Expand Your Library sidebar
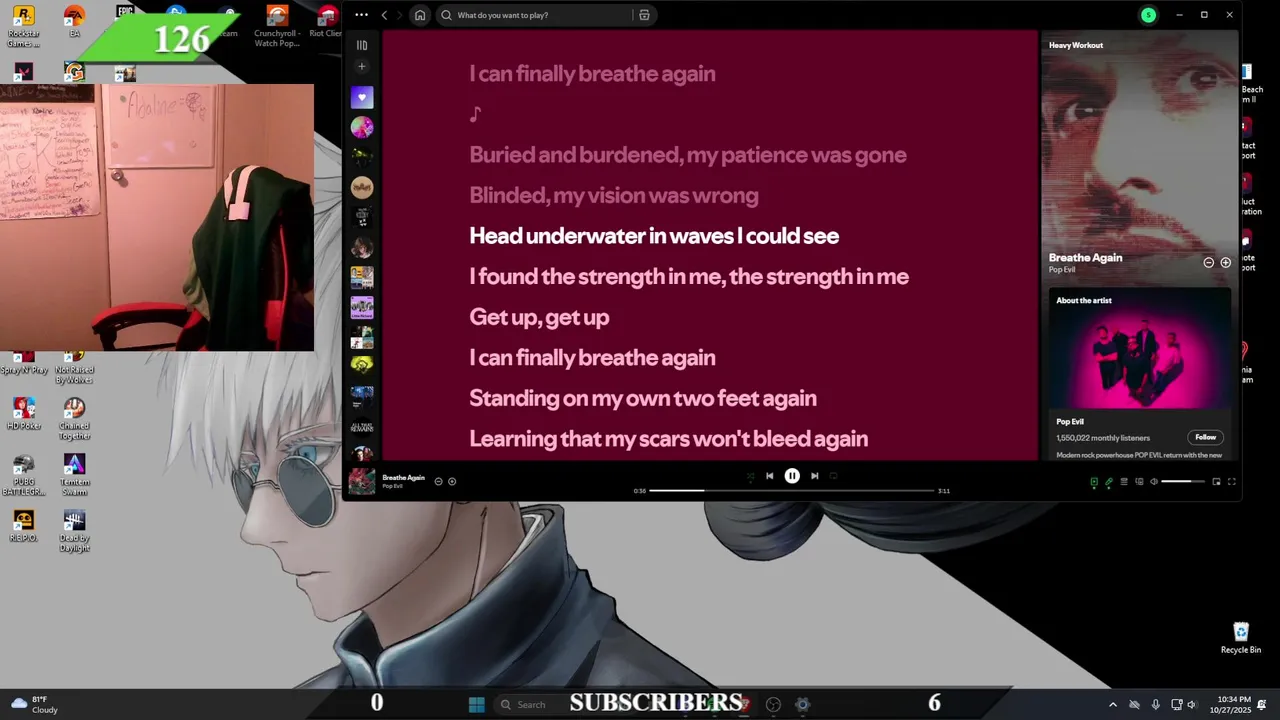The image size is (1280, 720). coord(362,45)
